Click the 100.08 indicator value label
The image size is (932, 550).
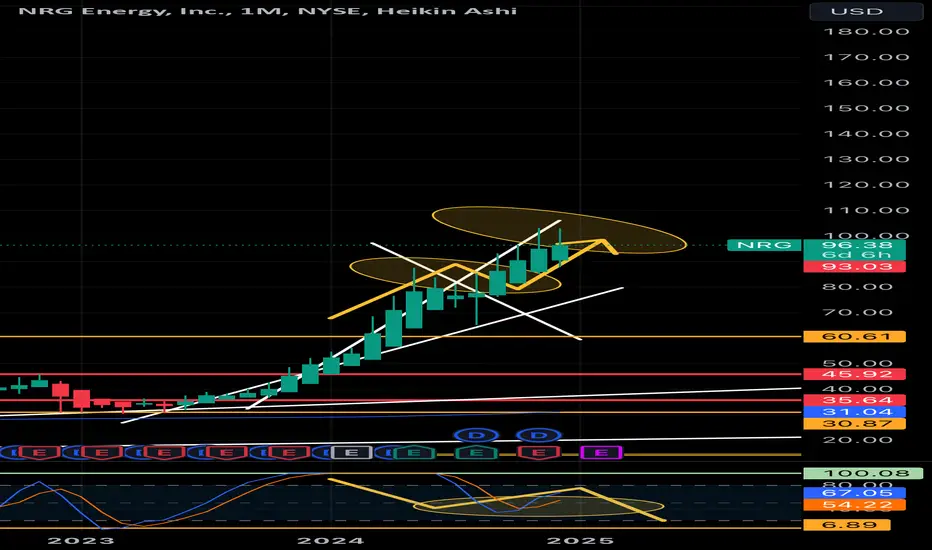(865, 473)
